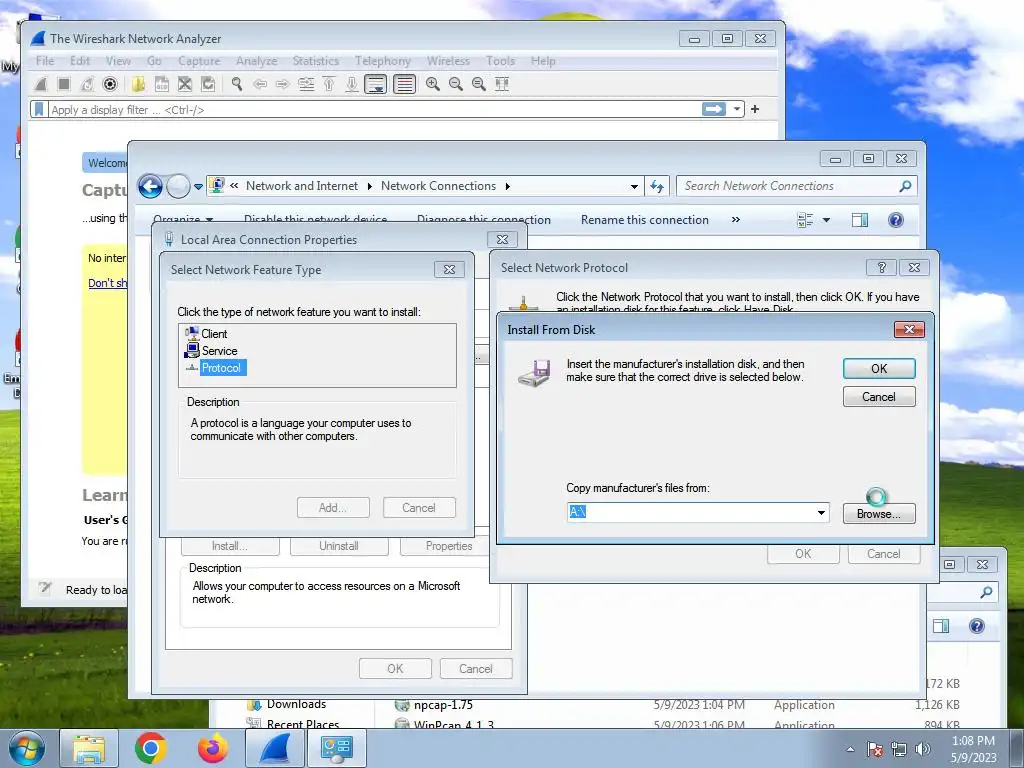Screen dimensions: 1024x768
Task: Click Wireshark save capture file icon
Action: [x=161, y=84]
